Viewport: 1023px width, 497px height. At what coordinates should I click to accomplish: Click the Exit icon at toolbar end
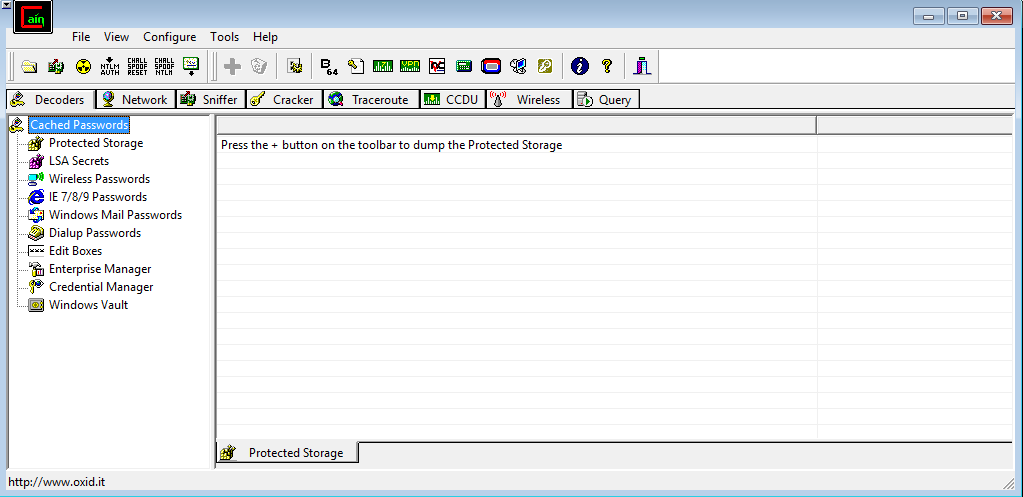click(x=642, y=67)
